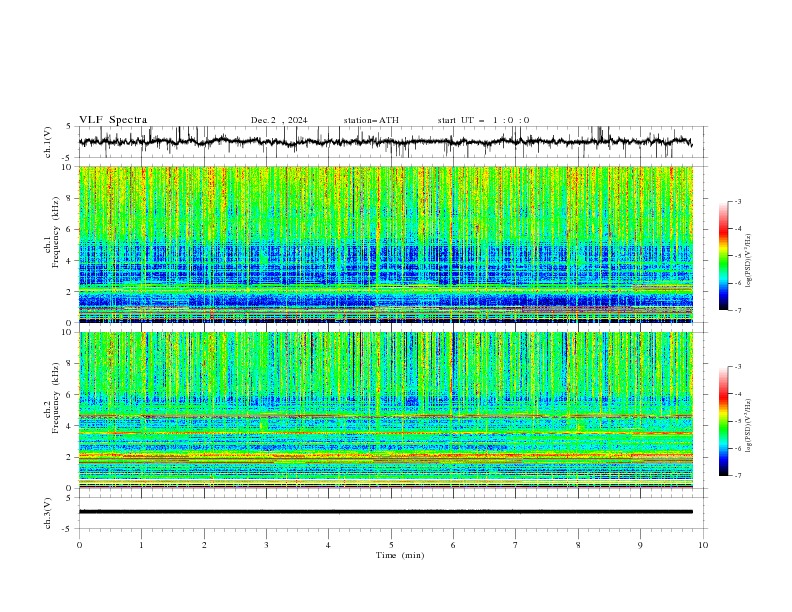Click the "ch.1(V)" voltage axis label
The width and height of the screenshot is (792, 612).
(48, 142)
